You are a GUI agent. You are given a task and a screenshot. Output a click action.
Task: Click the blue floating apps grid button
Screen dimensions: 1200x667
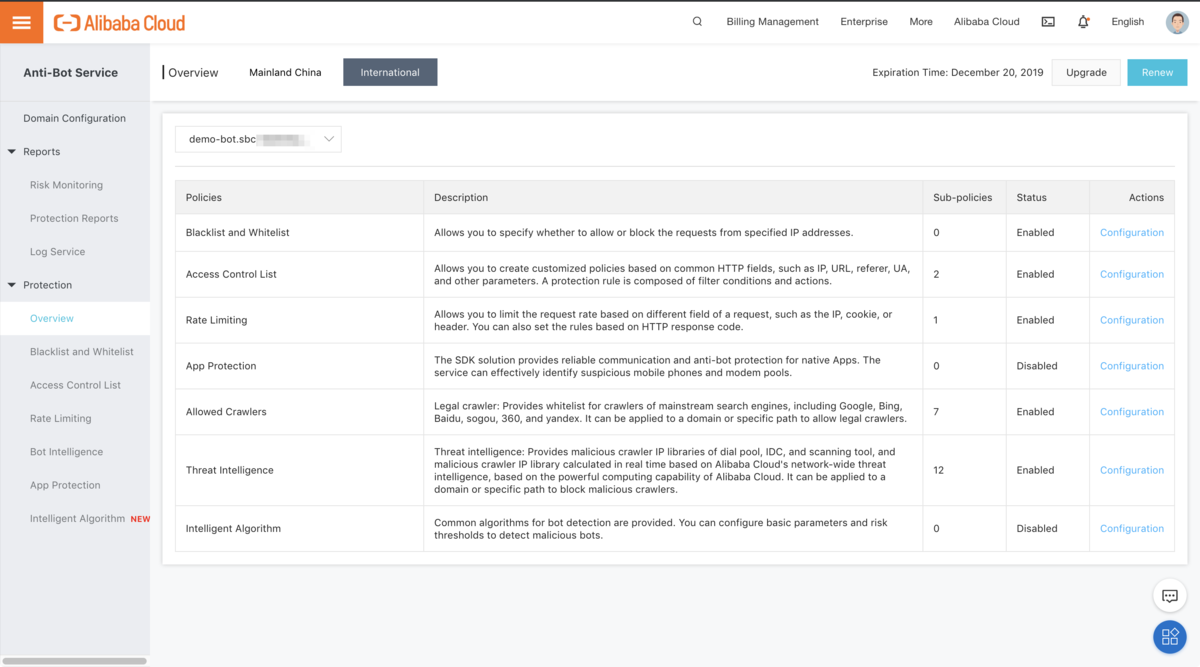point(1170,637)
